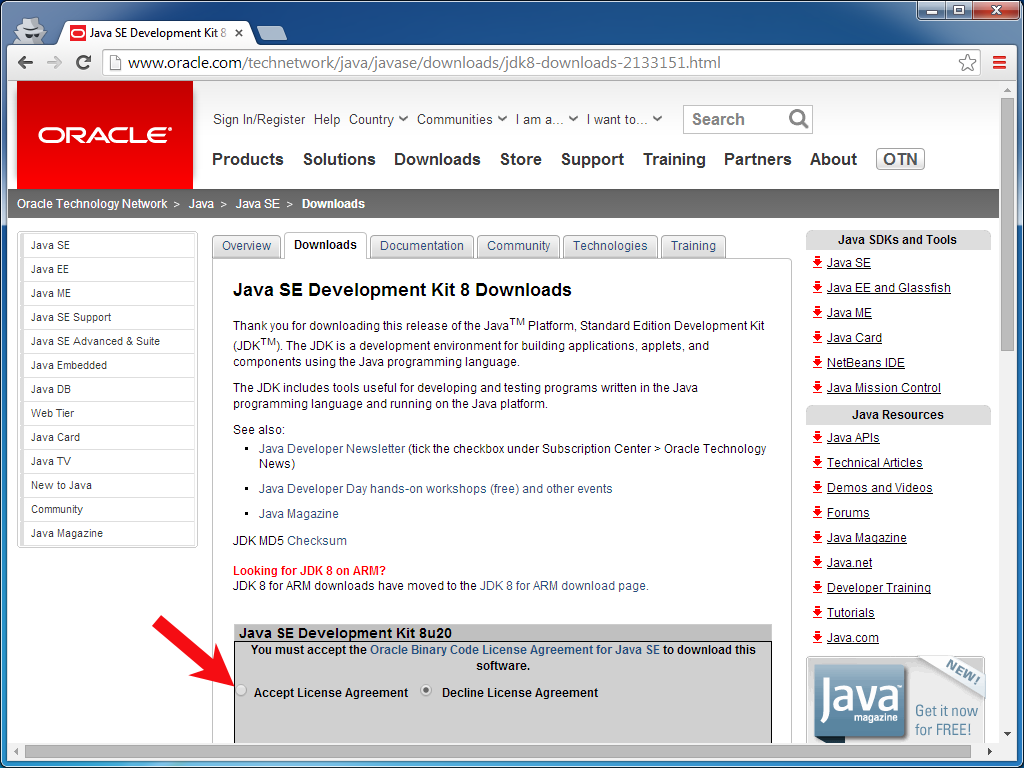Screen dimensions: 1024x768
Task: Reload the page with refresh icon
Action: (x=83, y=63)
